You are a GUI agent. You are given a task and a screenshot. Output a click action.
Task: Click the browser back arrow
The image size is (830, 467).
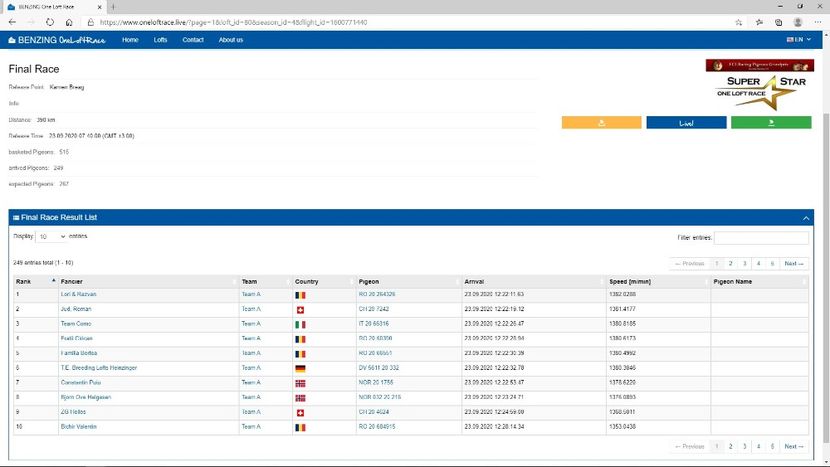13,22
